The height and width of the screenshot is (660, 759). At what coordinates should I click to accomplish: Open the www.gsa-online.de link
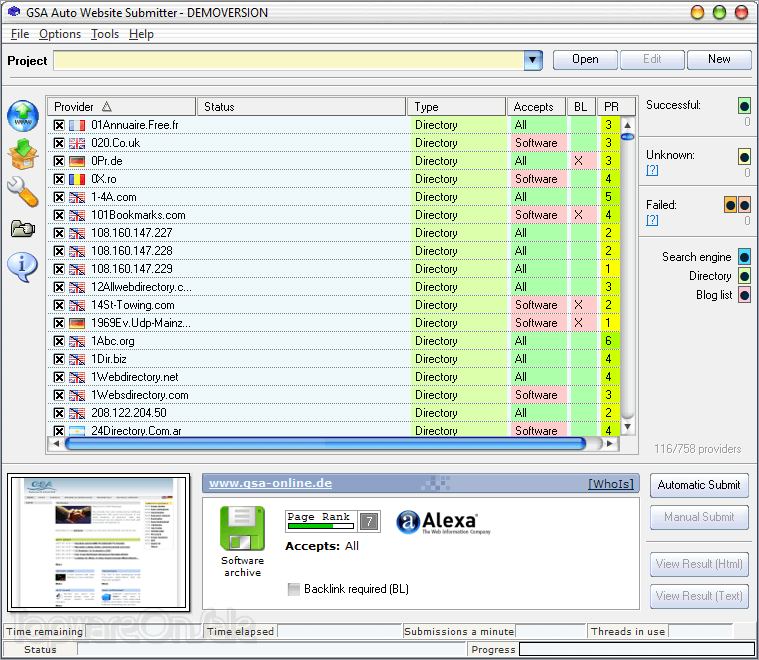(x=270, y=483)
